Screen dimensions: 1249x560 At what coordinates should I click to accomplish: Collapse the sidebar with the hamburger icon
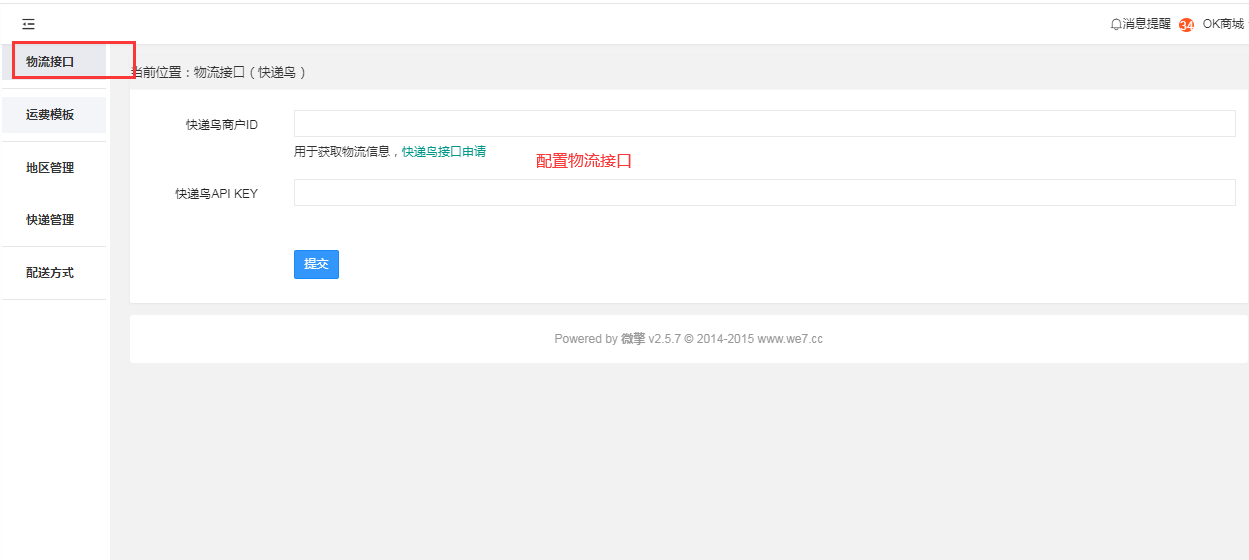coord(28,24)
